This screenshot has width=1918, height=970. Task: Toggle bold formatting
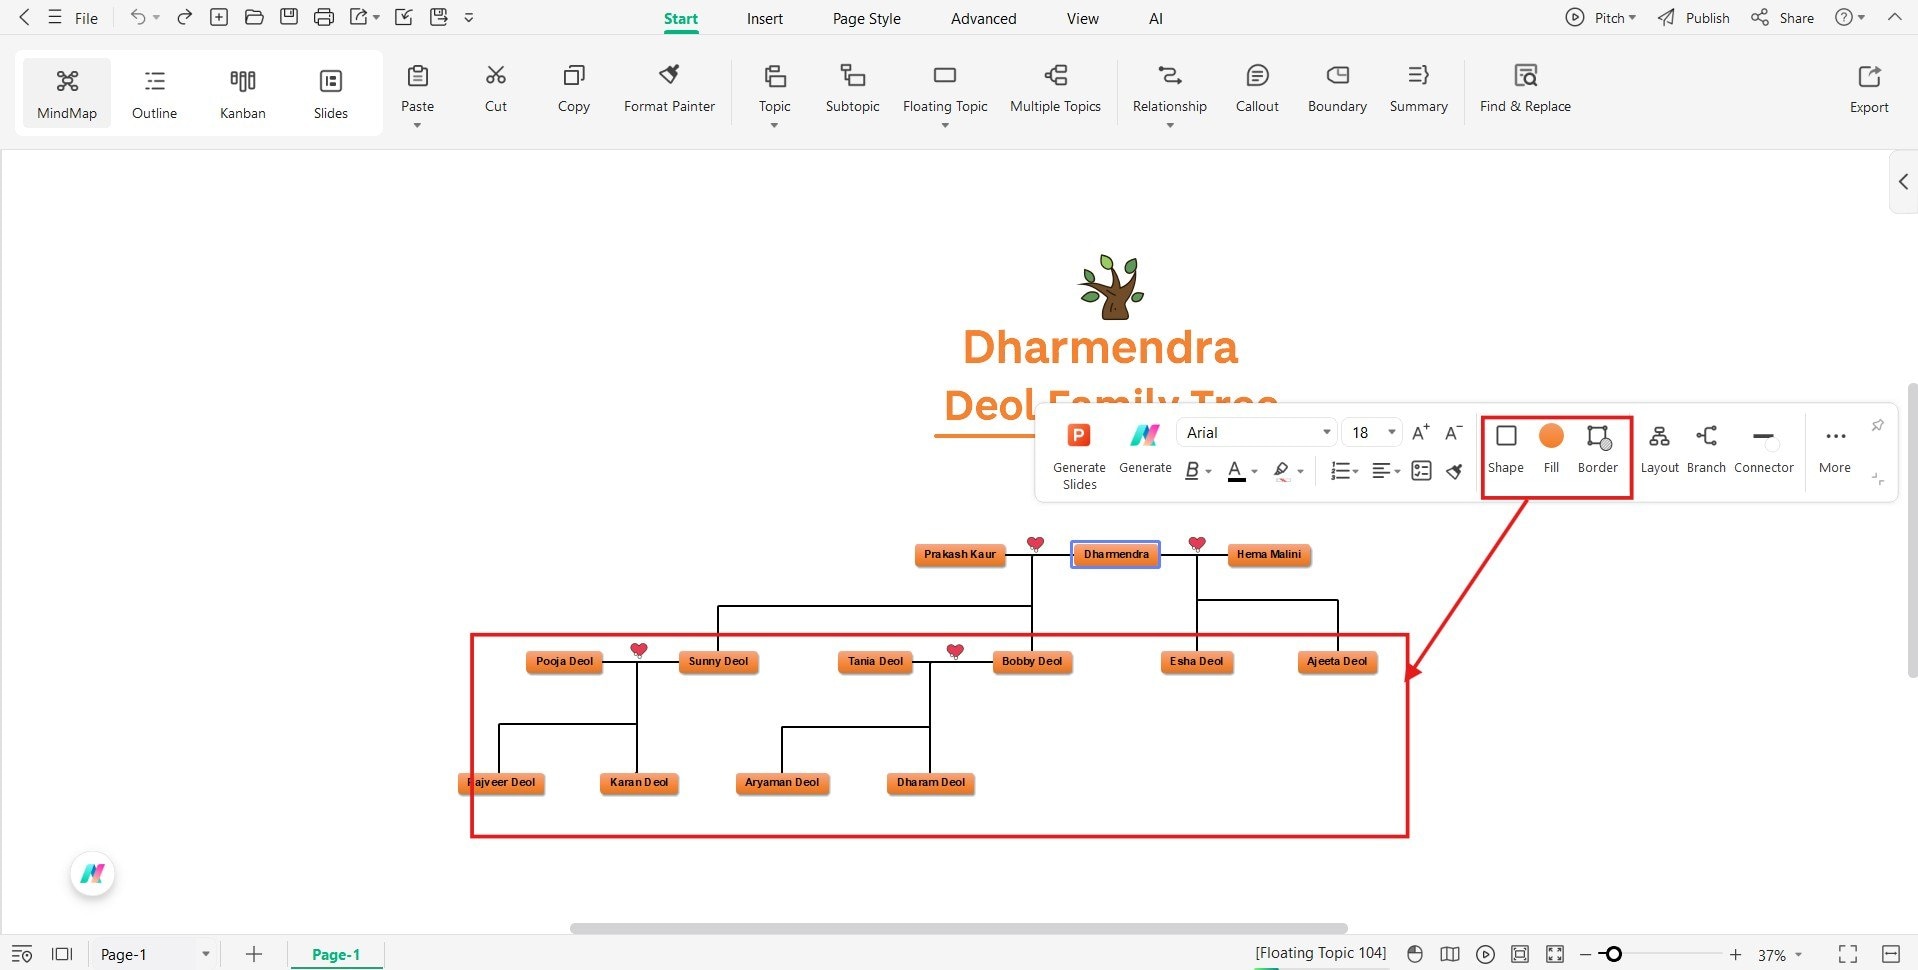coord(1192,470)
